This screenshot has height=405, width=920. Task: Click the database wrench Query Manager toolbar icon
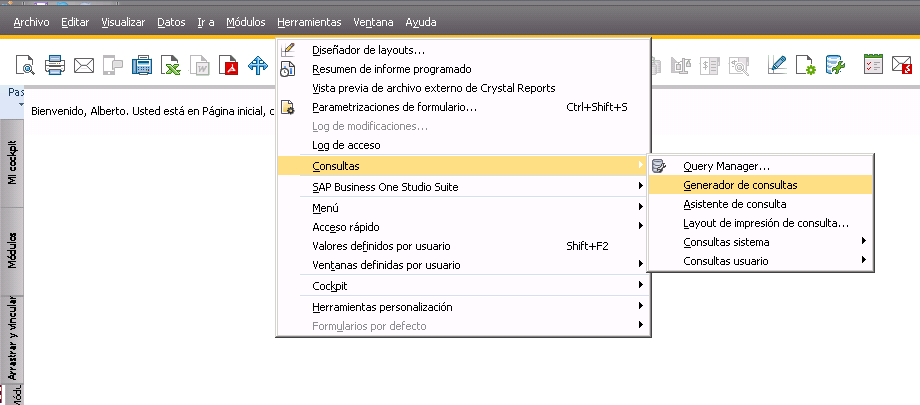point(836,66)
